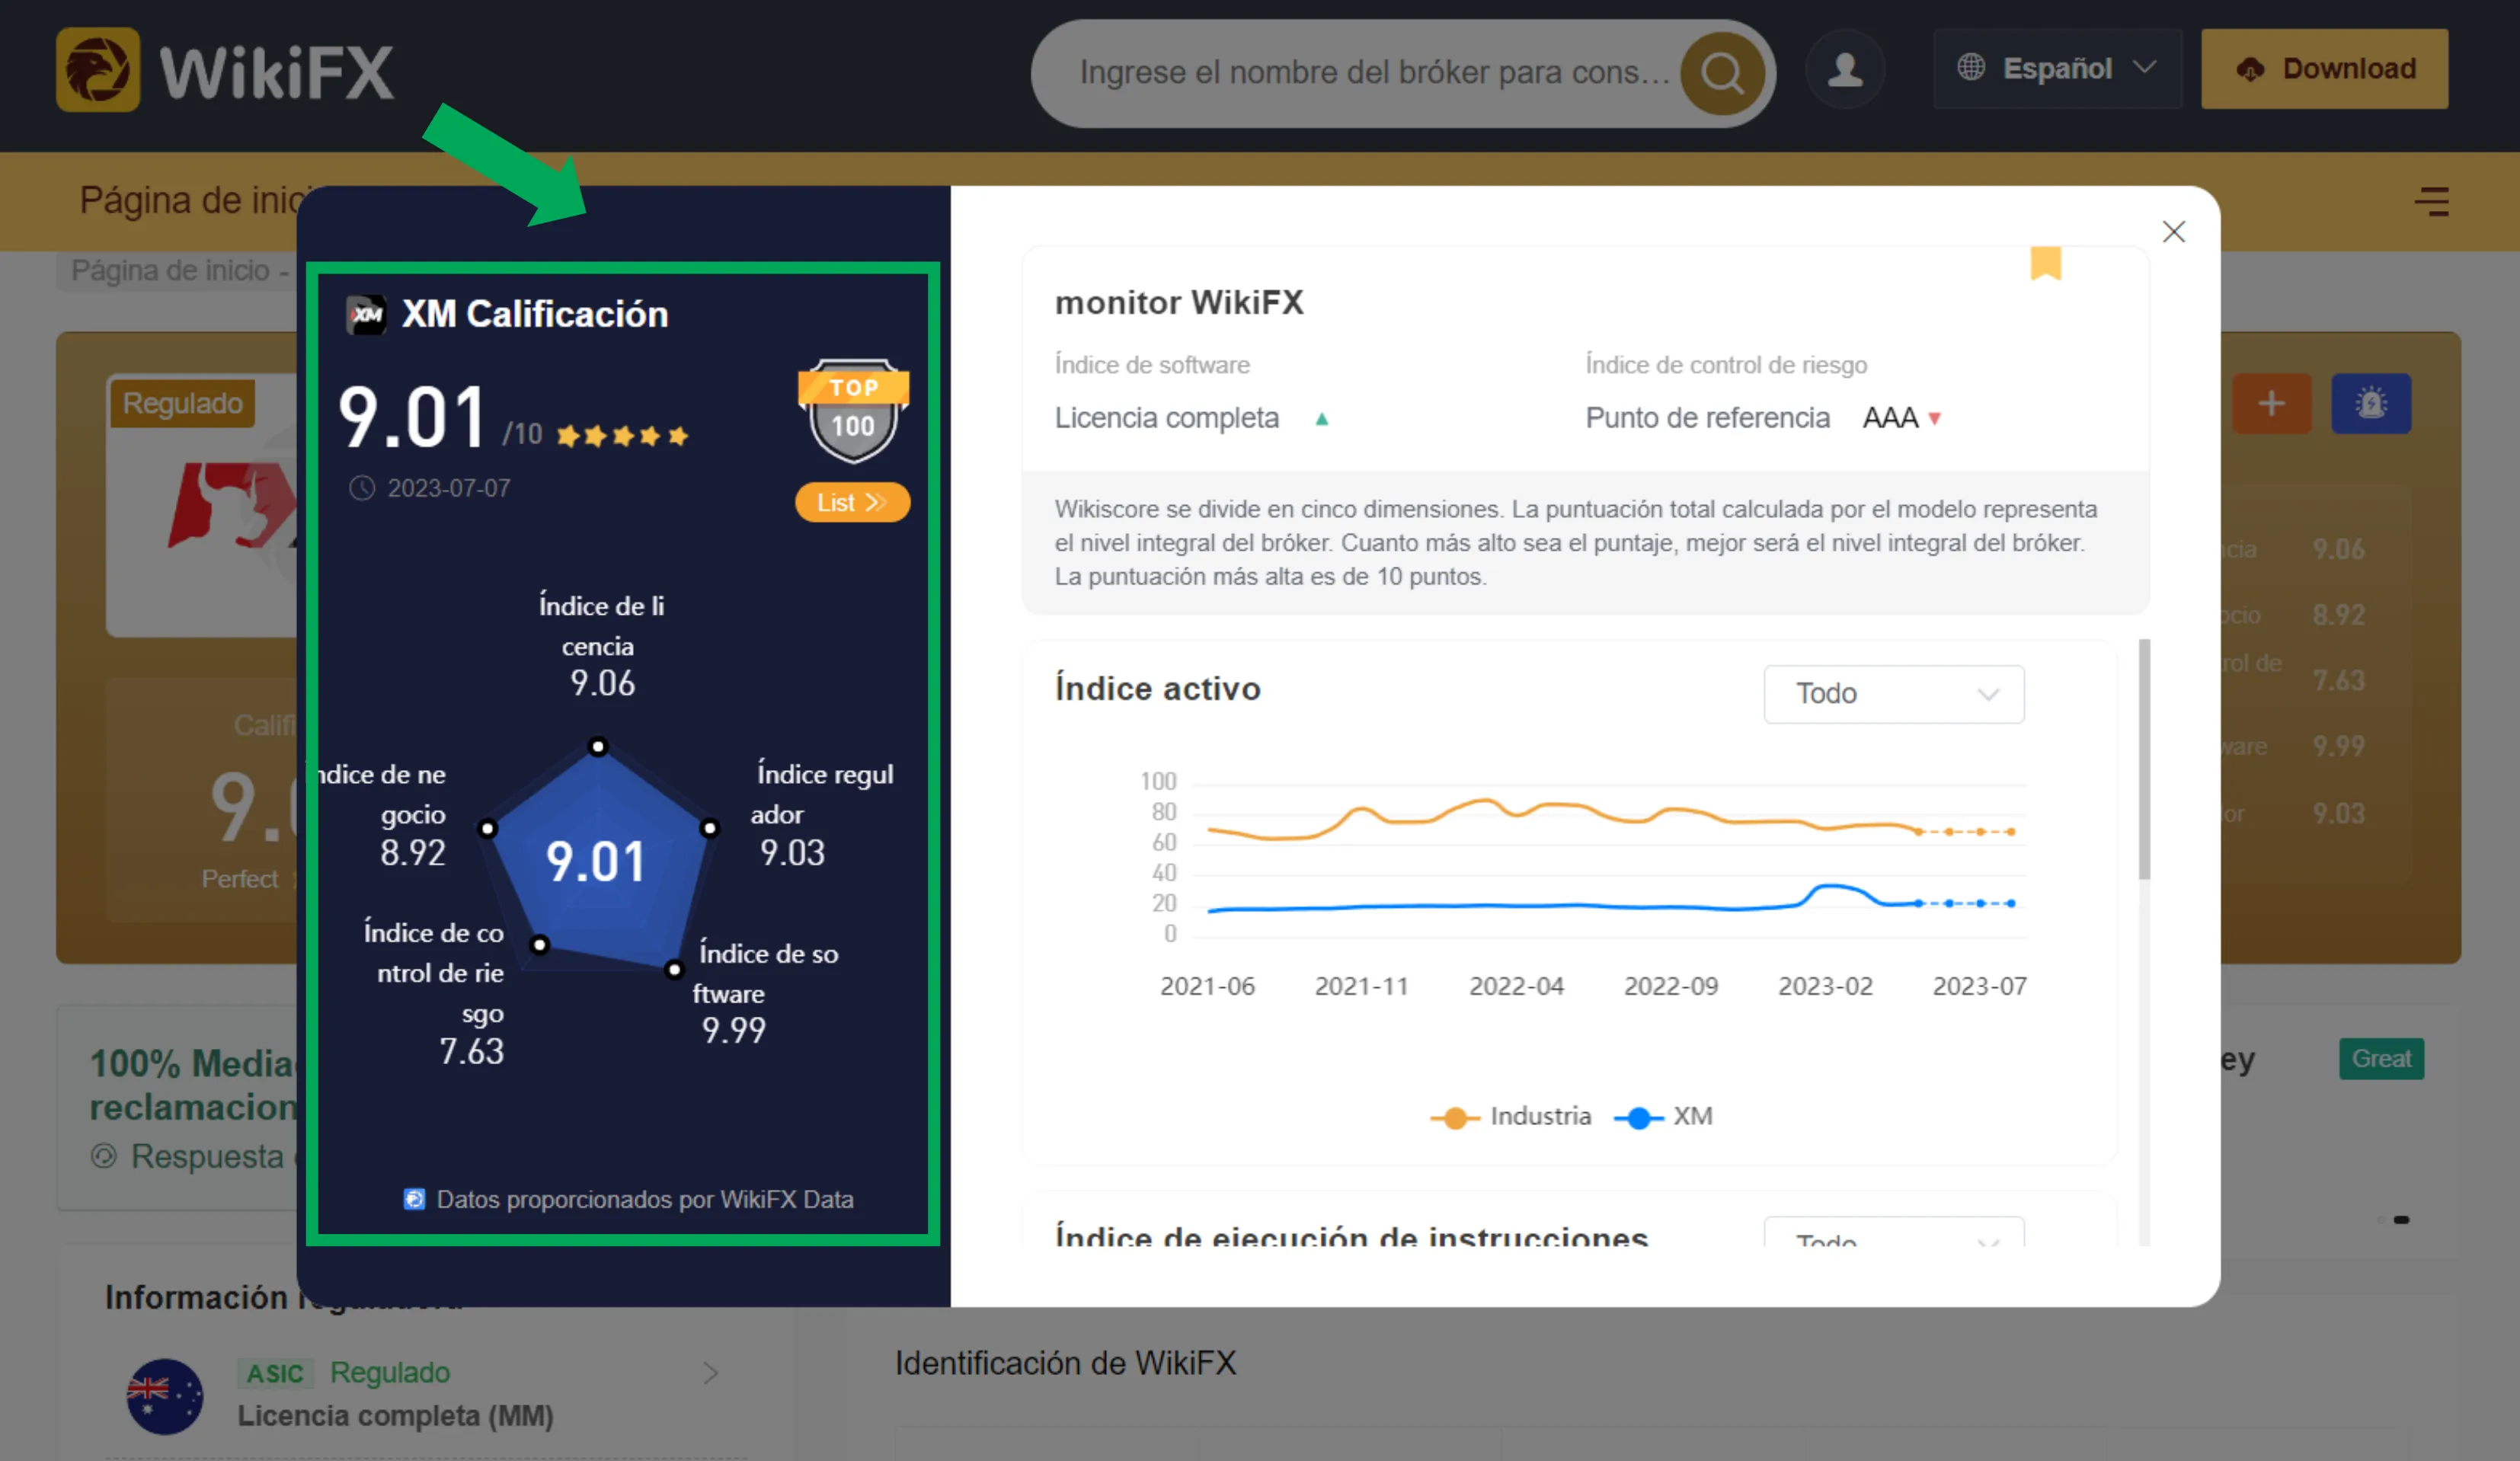The width and height of the screenshot is (2520, 1461).
Task: Click the WikiFX eagle logo icon
Action: (98, 70)
